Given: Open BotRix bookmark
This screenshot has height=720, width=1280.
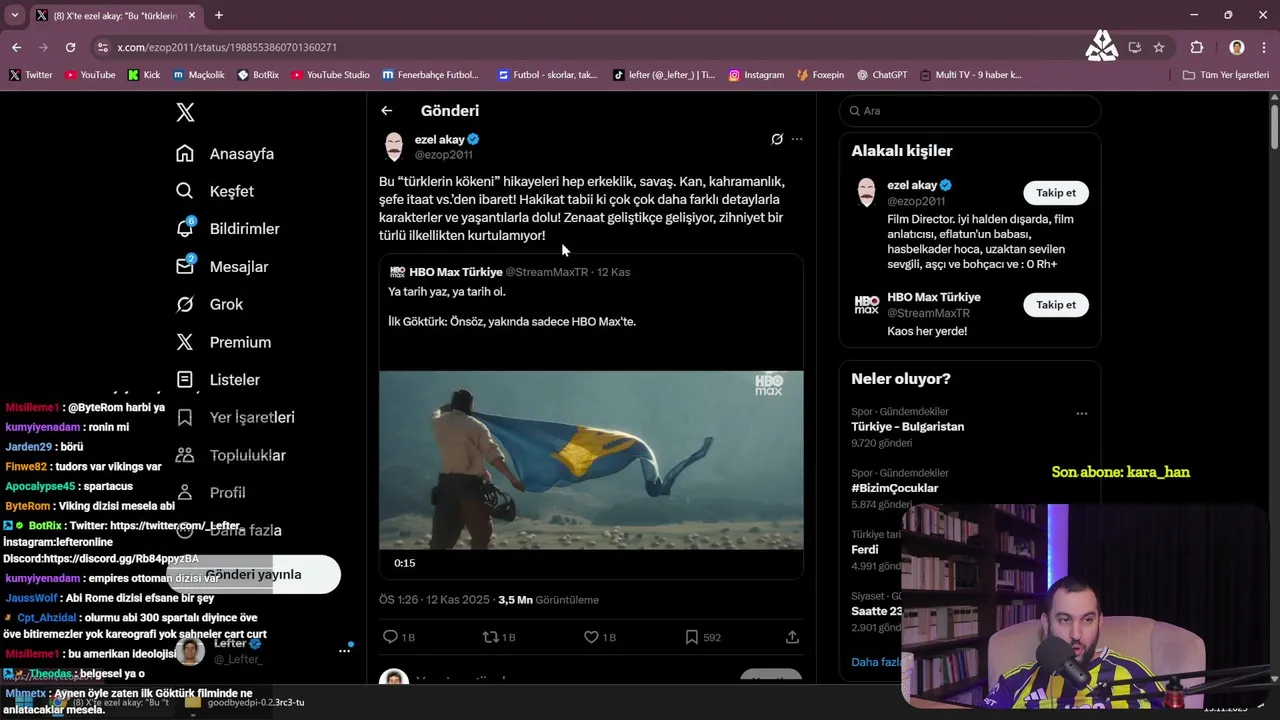Looking at the screenshot, I should [258, 75].
